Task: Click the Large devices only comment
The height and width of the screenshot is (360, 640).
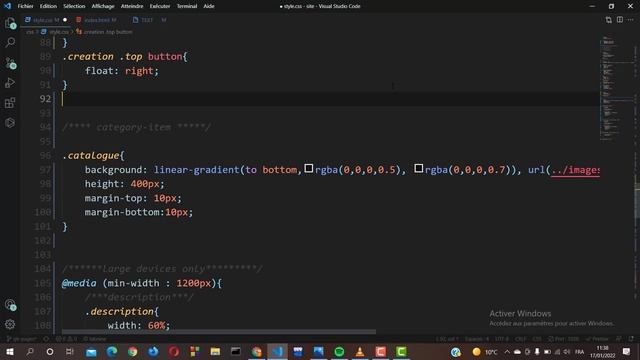Action: (162, 269)
